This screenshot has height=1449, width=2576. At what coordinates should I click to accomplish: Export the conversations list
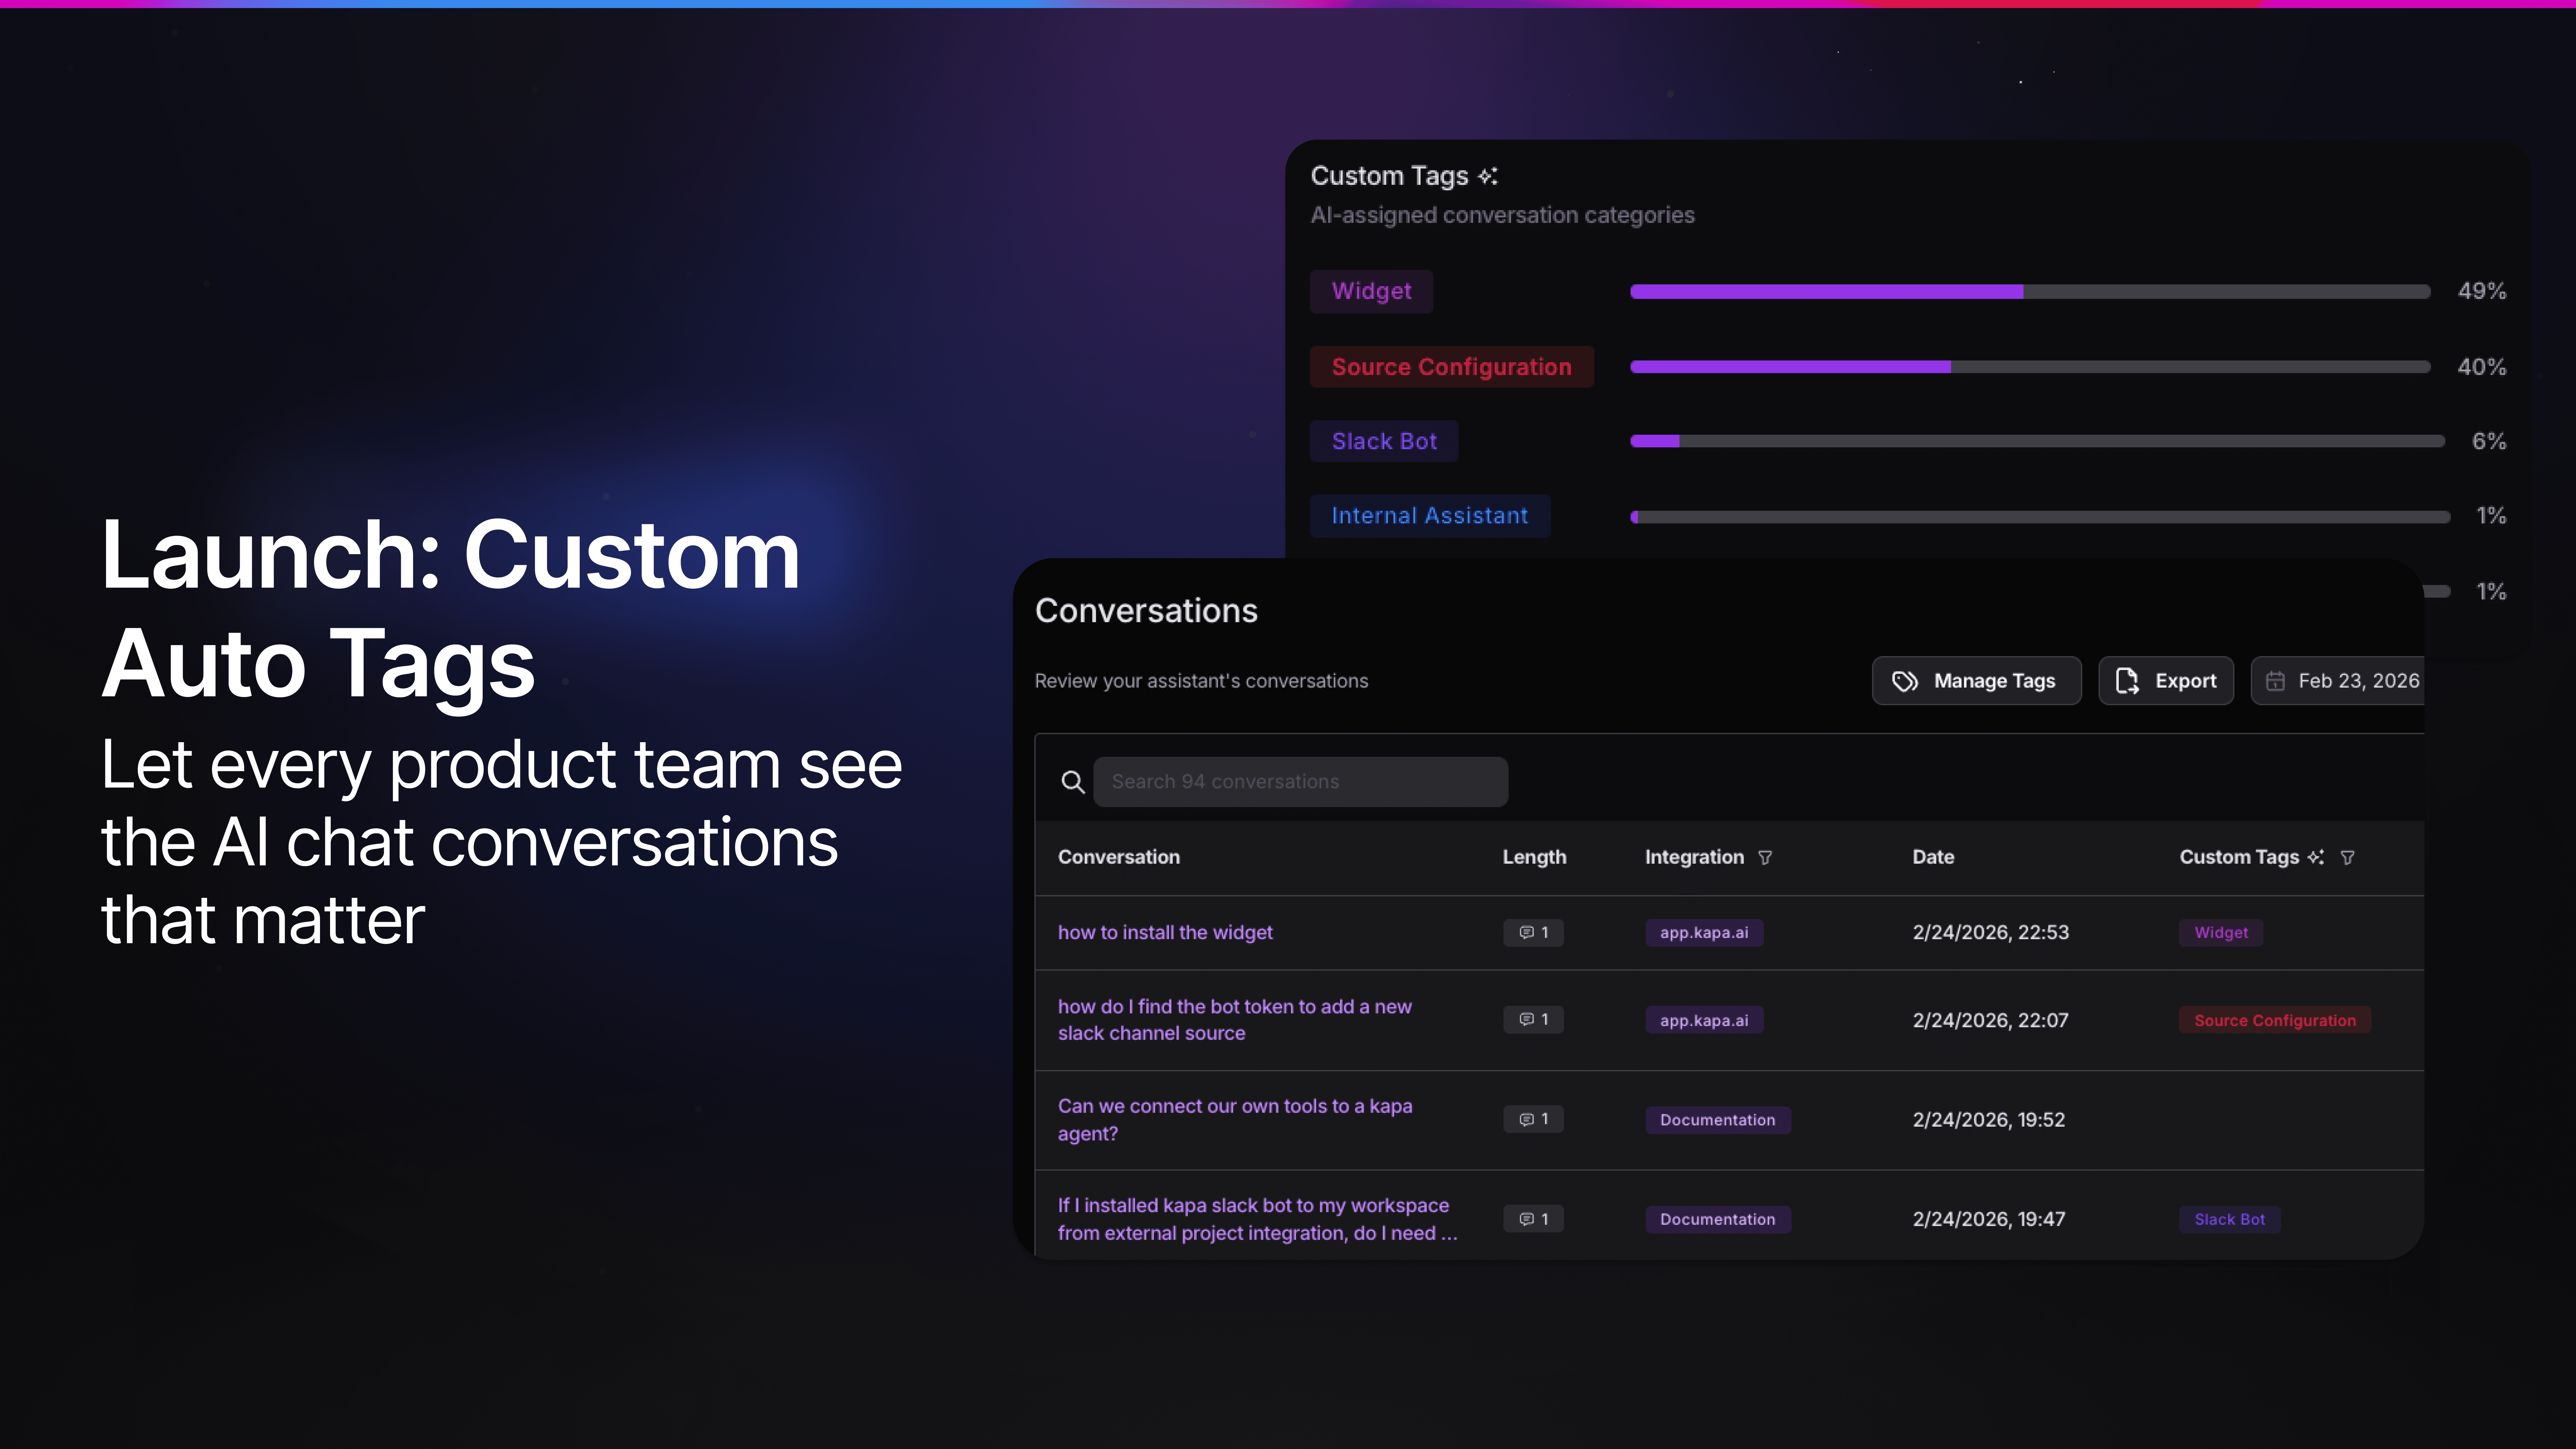2166,681
